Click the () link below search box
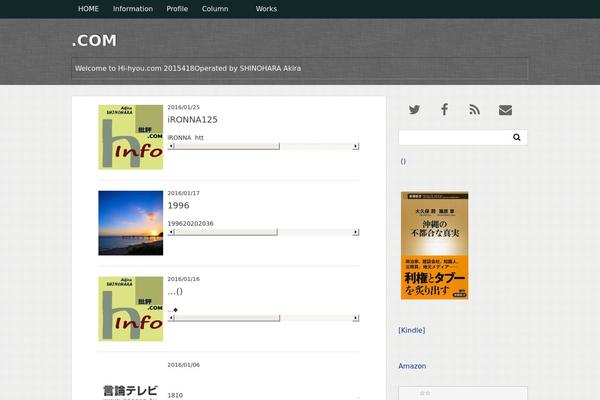This screenshot has height=400, width=600. (403, 161)
